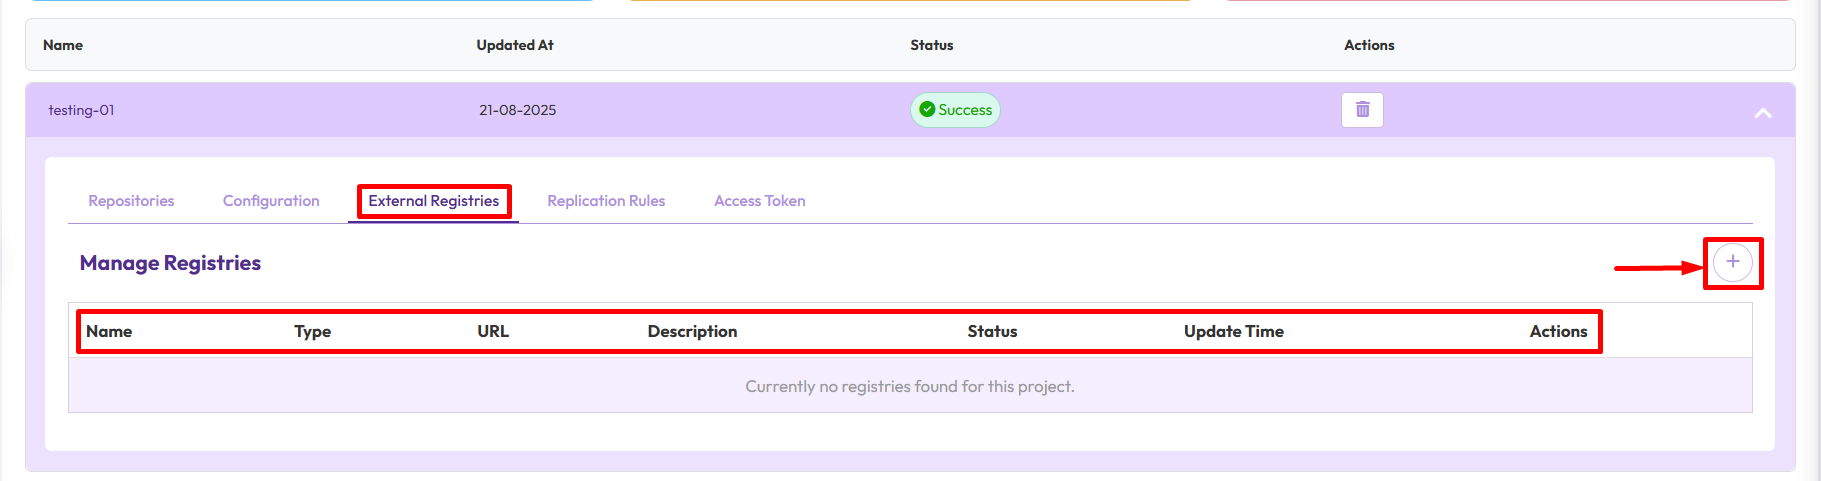The height and width of the screenshot is (481, 1821).
Task: Collapse the testing-01 project row chevron
Action: (1763, 113)
